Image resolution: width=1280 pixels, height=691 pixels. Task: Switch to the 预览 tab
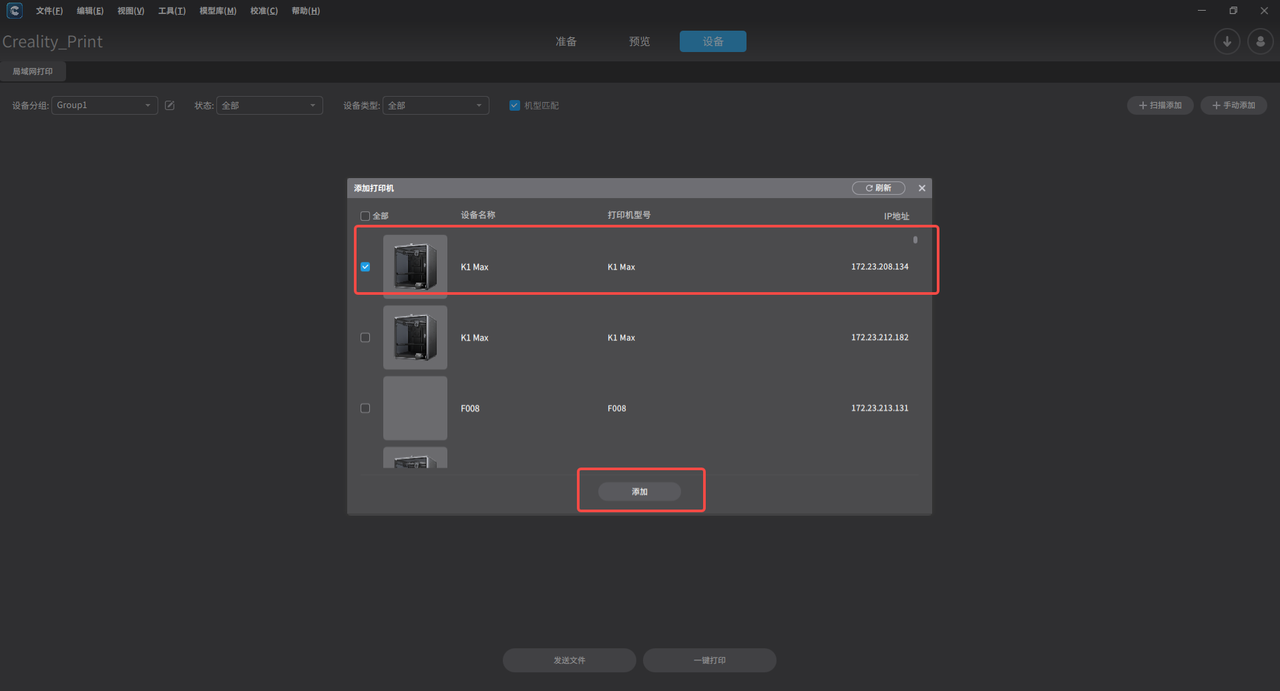coord(639,42)
